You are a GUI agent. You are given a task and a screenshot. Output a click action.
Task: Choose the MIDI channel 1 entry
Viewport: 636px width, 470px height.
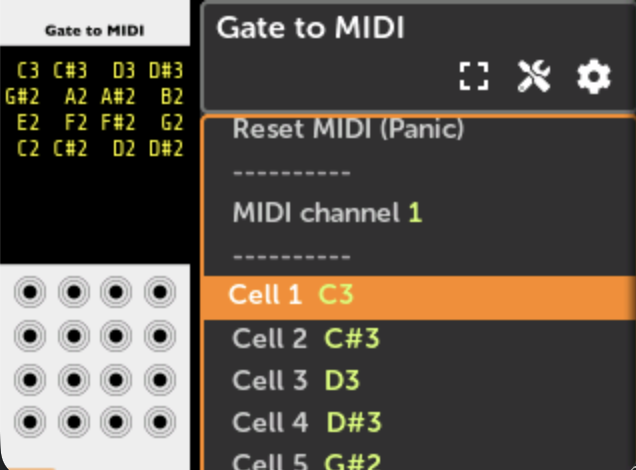(x=419, y=212)
